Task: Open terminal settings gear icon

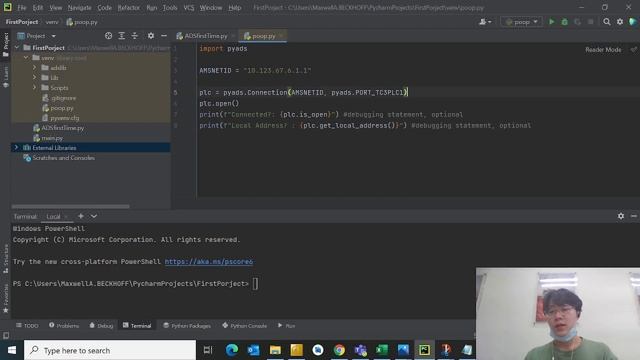Action: tap(621, 216)
